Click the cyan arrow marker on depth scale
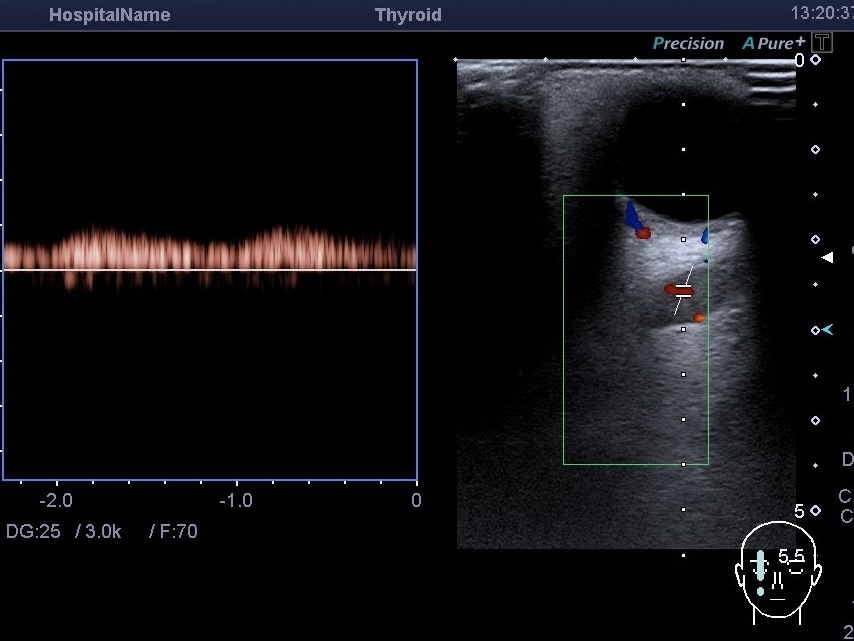854x641 pixels. point(827,330)
